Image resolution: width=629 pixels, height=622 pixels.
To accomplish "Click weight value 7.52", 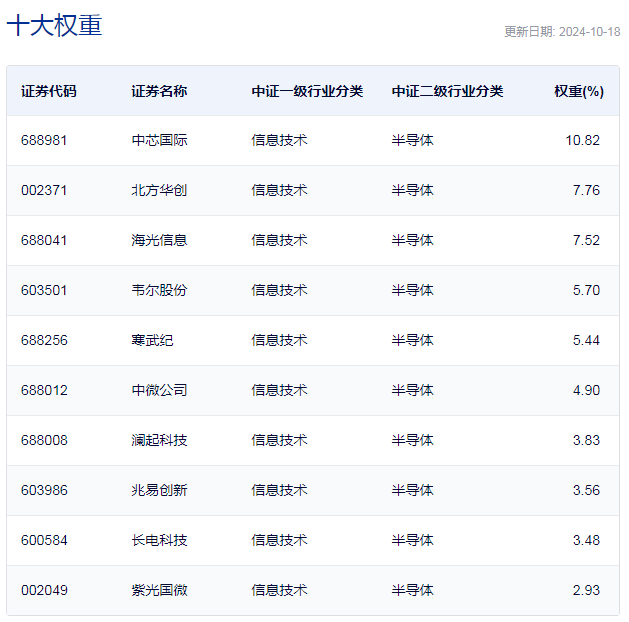I will 586,240.
